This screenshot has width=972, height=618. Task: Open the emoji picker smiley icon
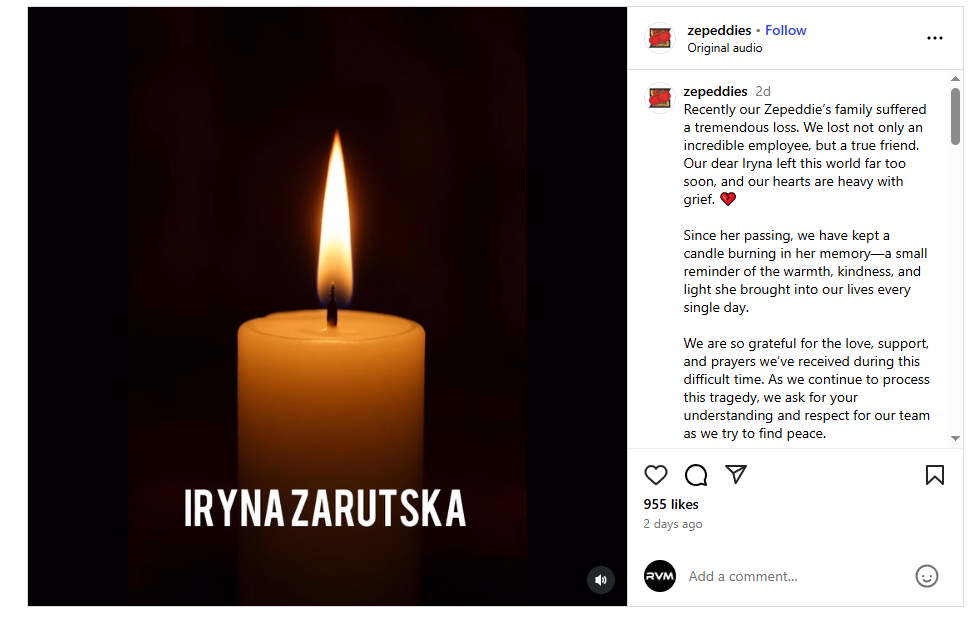[x=926, y=576]
